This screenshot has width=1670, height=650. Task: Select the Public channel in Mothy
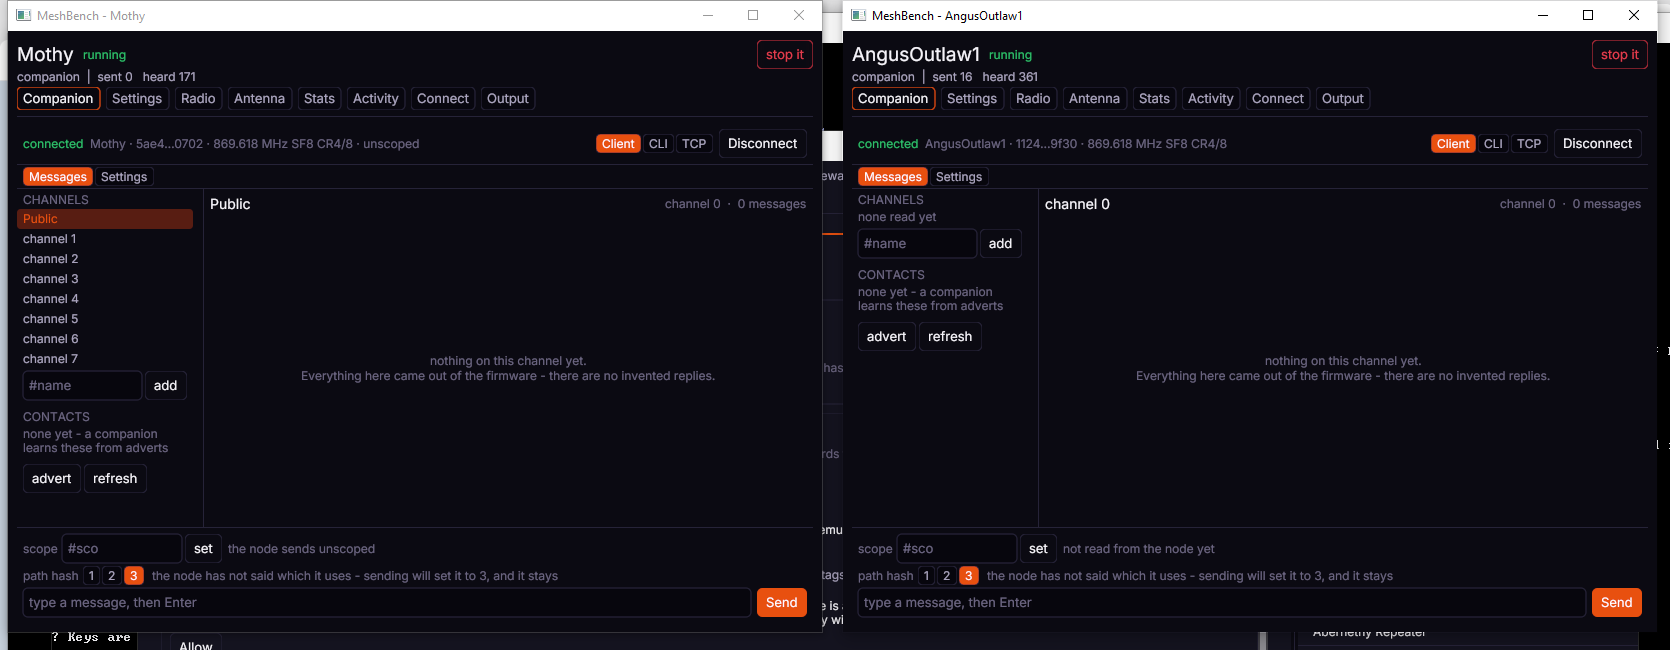pos(107,219)
